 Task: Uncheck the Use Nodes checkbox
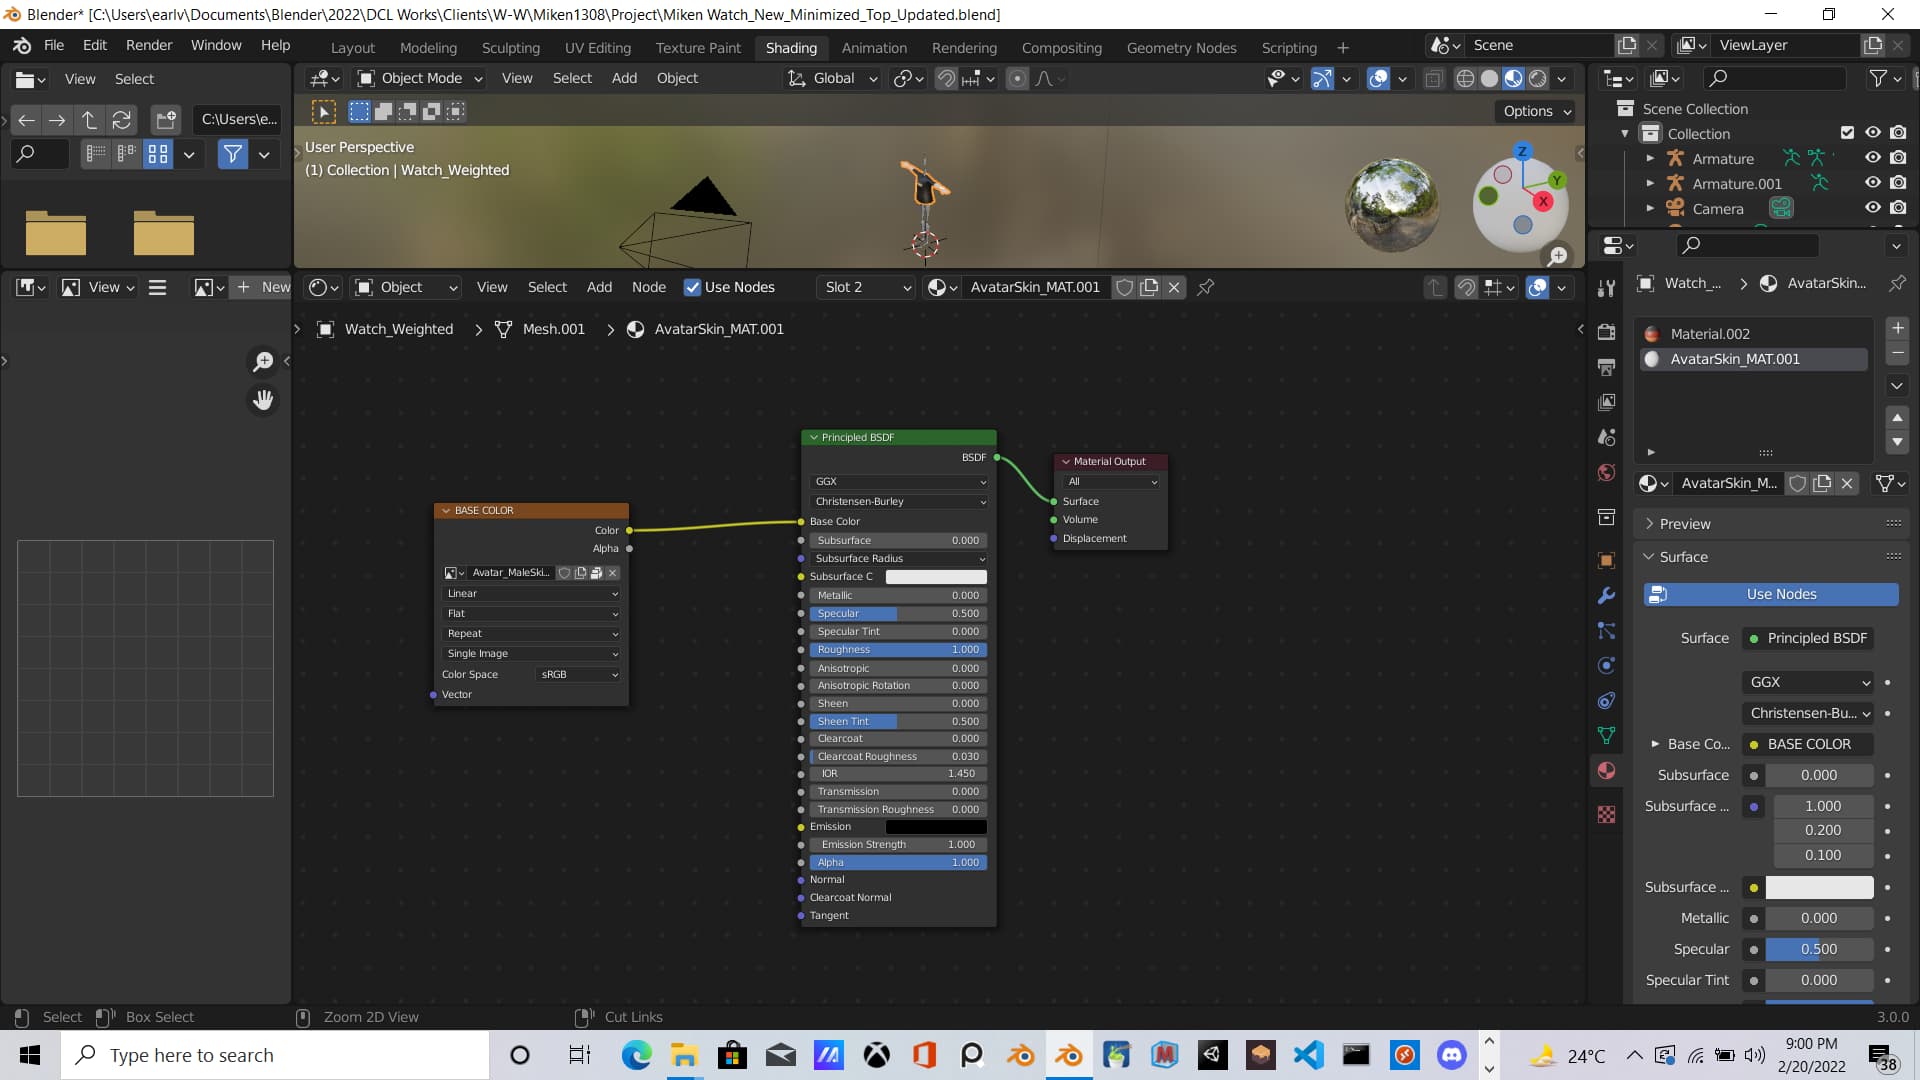point(692,287)
